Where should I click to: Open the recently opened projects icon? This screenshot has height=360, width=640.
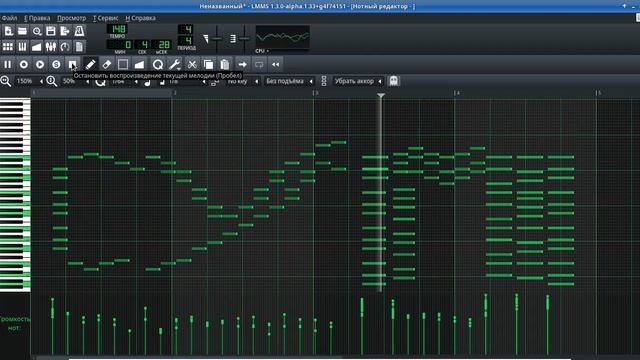point(37,31)
